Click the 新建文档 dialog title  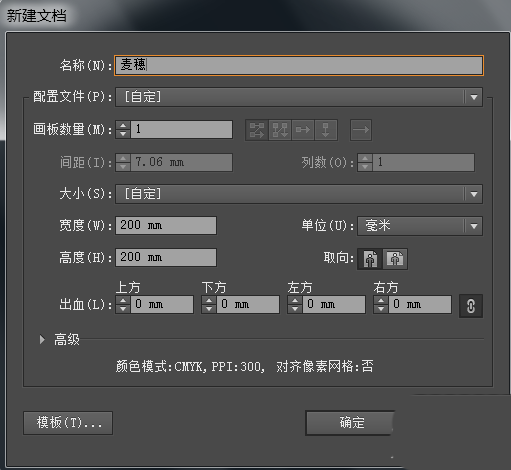click(x=37, y=16)
